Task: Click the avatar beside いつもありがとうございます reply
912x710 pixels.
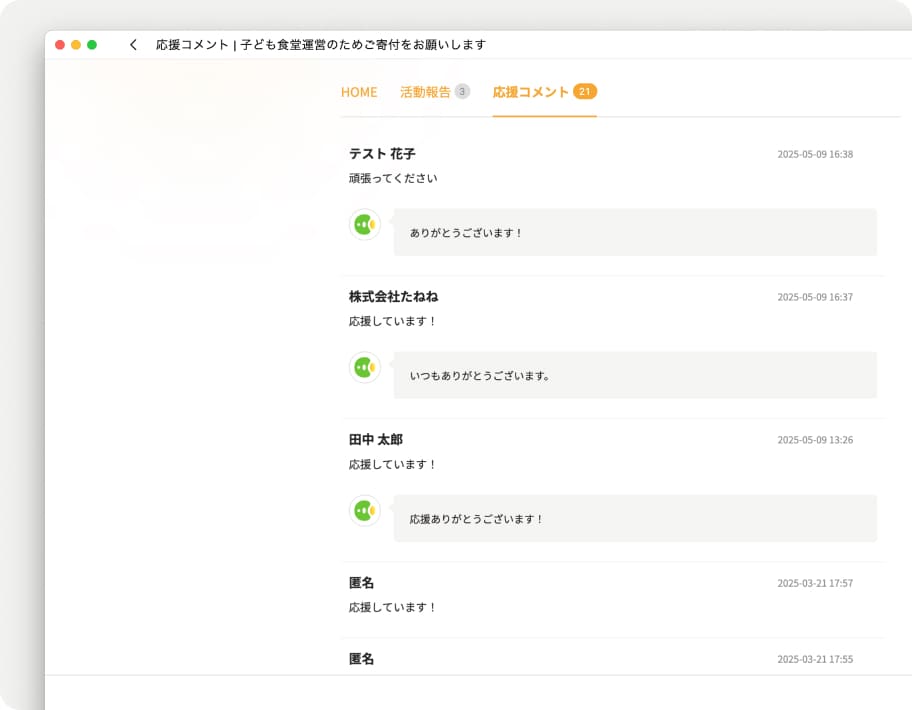Action: 365,368
